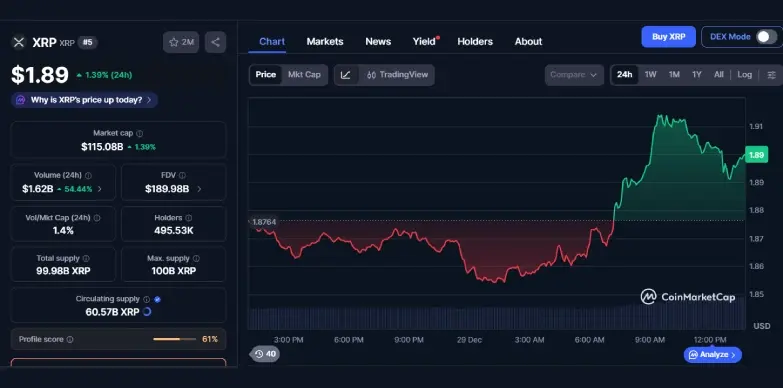
Task: Click the Buy XRP button
Action: tap(668, 37)
